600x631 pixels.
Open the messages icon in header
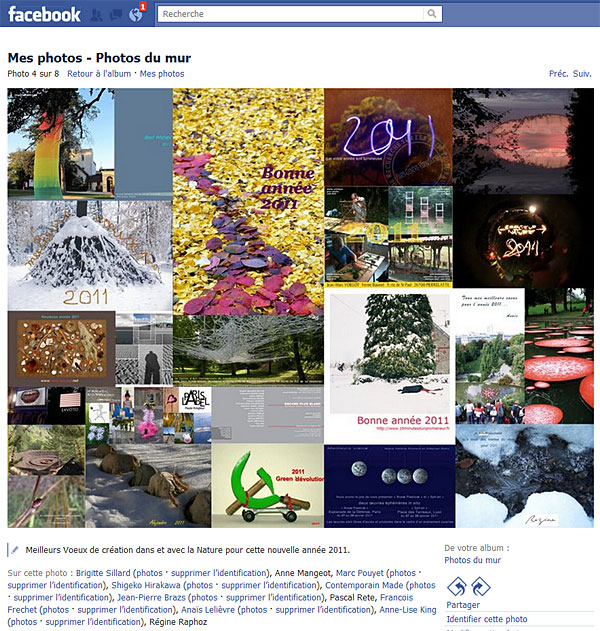(116, 15)
